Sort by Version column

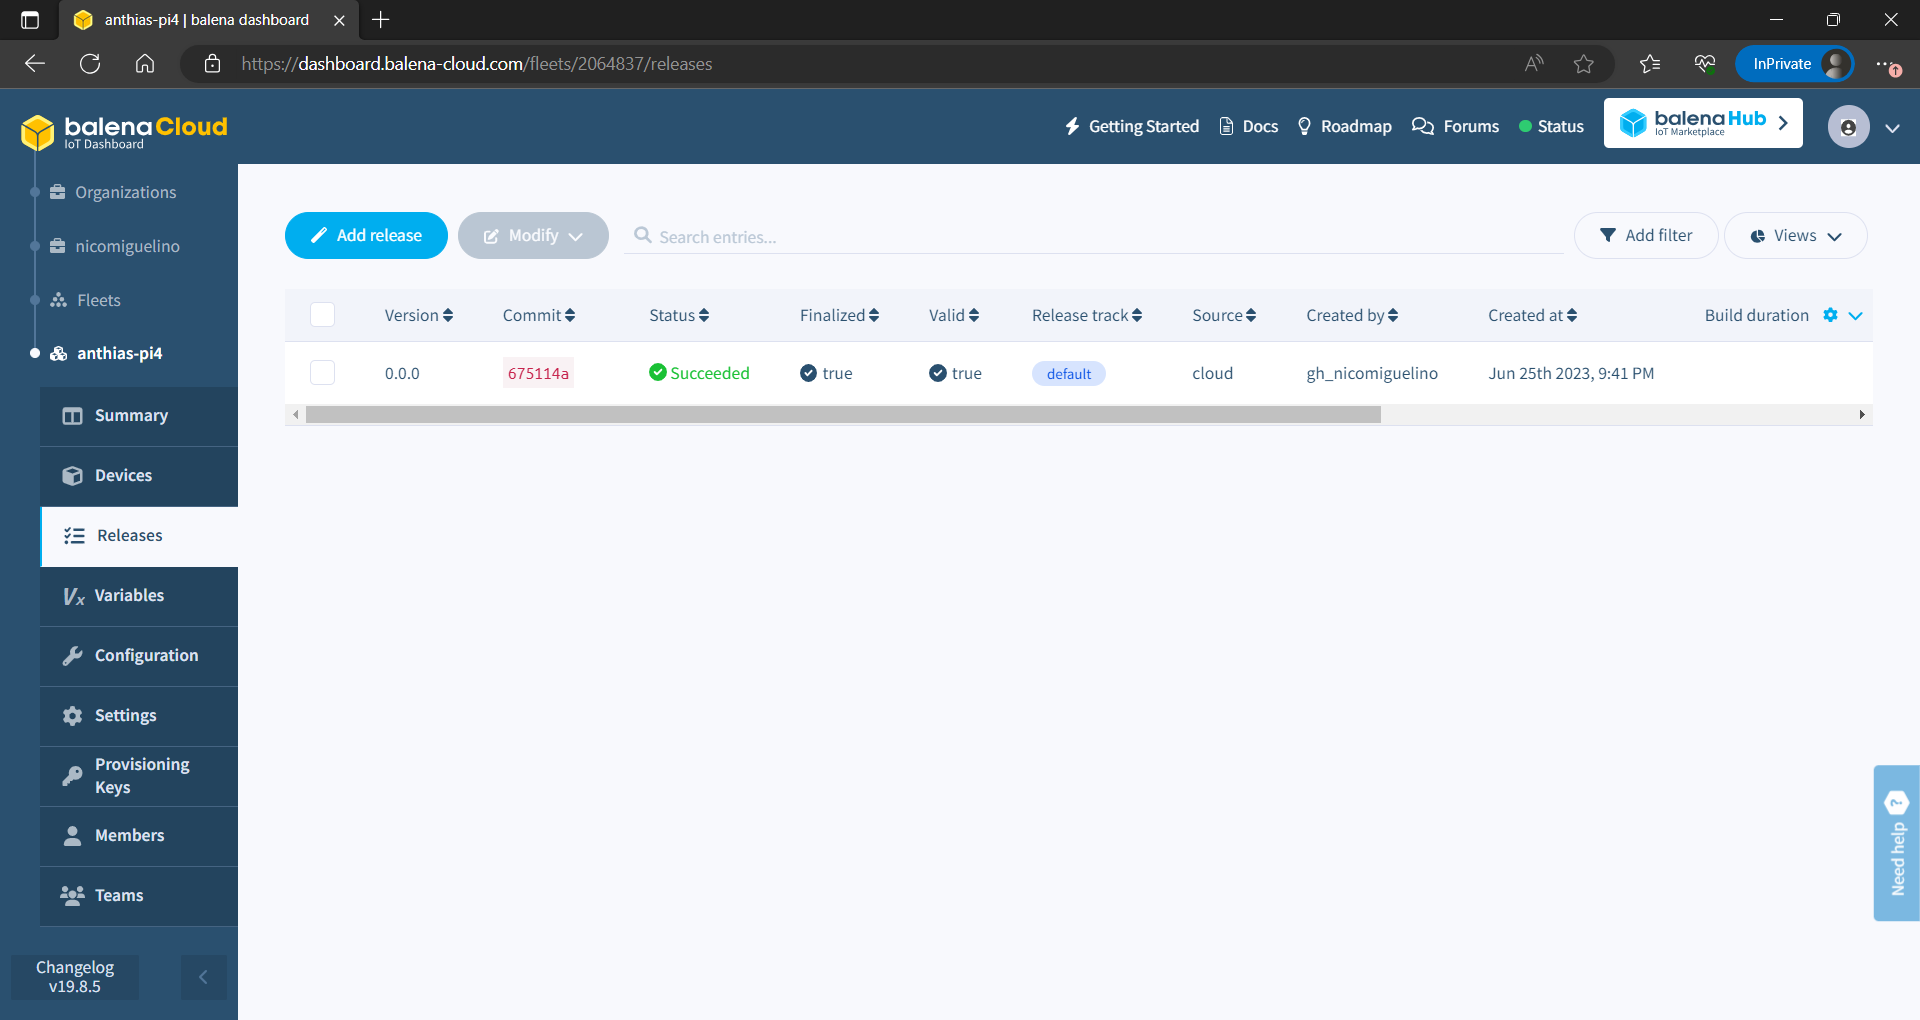pos(418,315)
